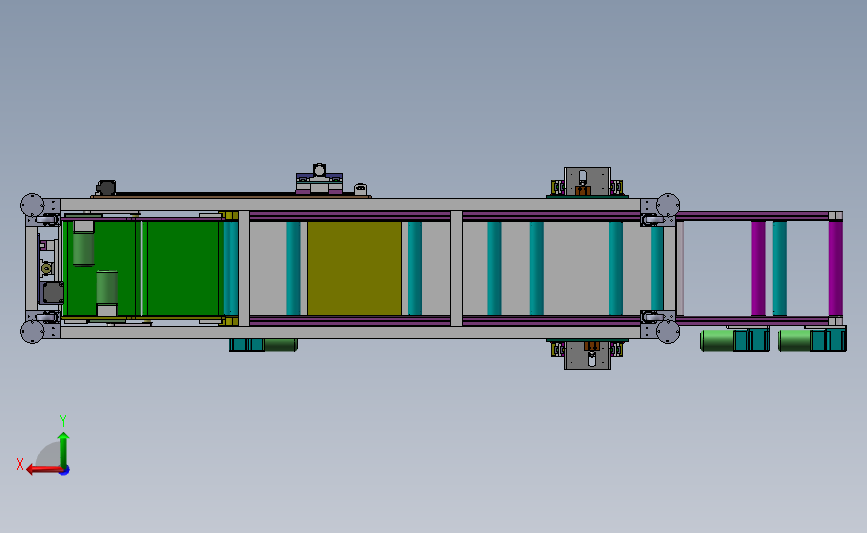Click the red X axis of the orientation triad
Image resolution: width=867 pixels, height=533 pixels.
pos(44,470)
